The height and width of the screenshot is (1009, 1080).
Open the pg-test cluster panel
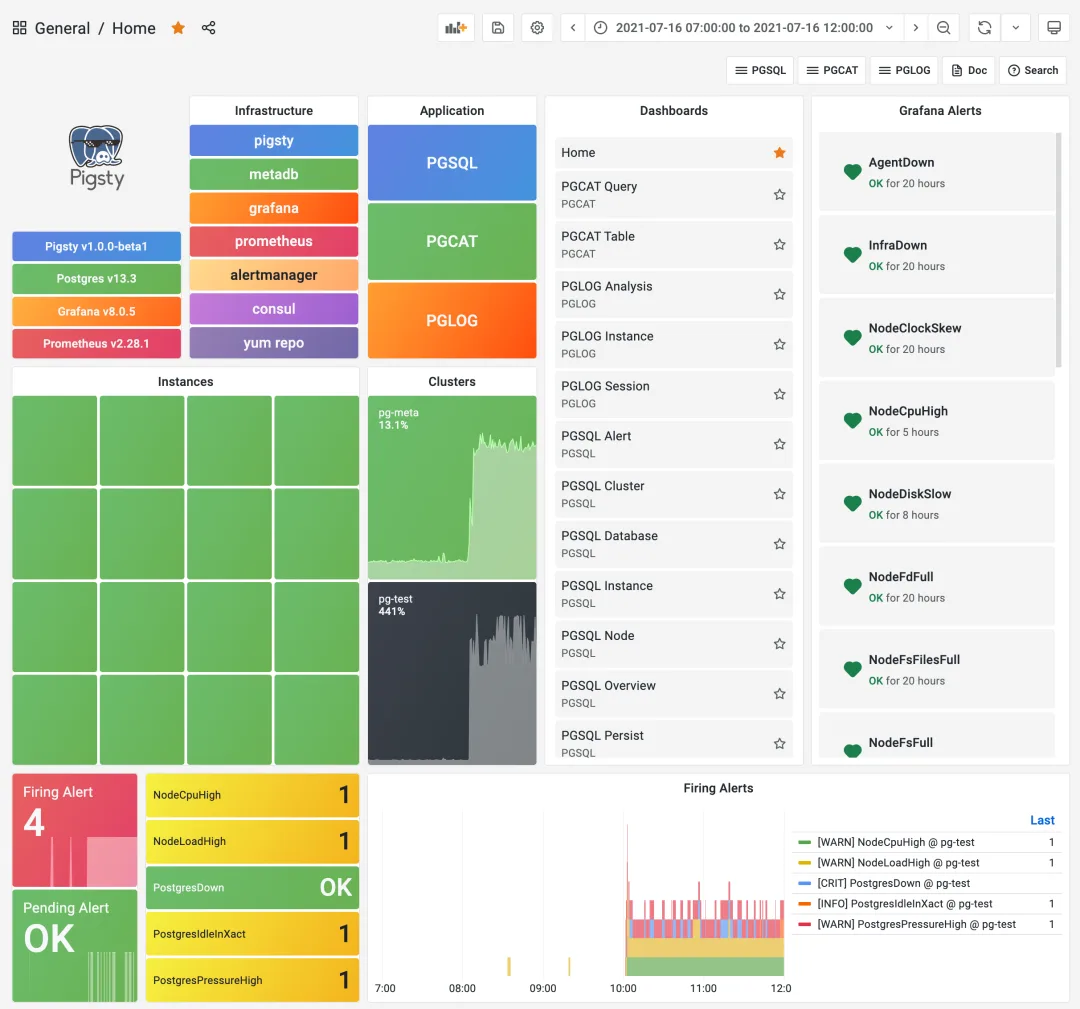(x=452, y=674)
